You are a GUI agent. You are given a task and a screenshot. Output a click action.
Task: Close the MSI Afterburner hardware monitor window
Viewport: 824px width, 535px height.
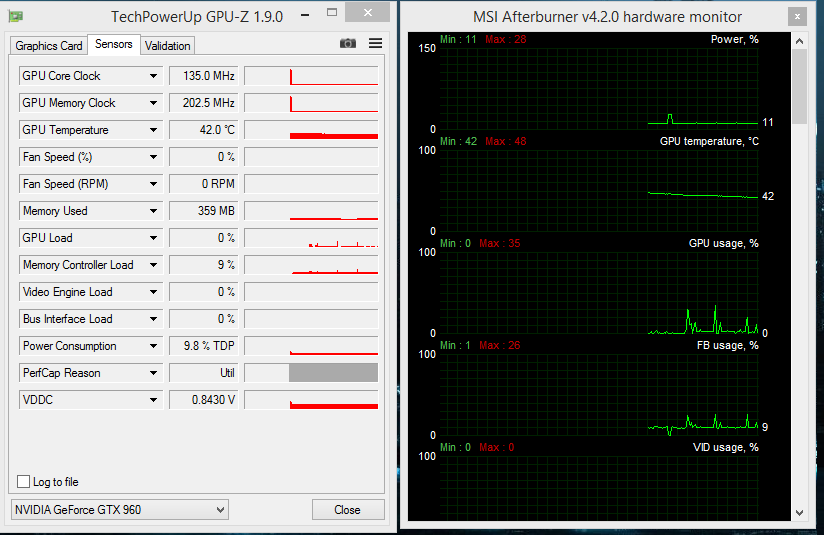coord(797,17)
